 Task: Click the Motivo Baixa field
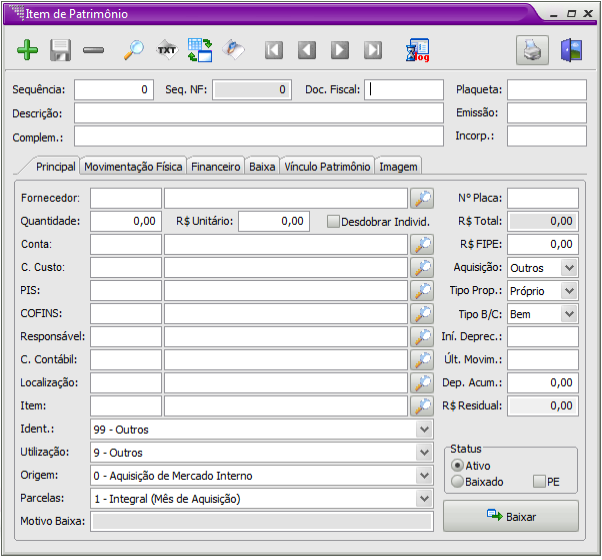tap(262, 521)
